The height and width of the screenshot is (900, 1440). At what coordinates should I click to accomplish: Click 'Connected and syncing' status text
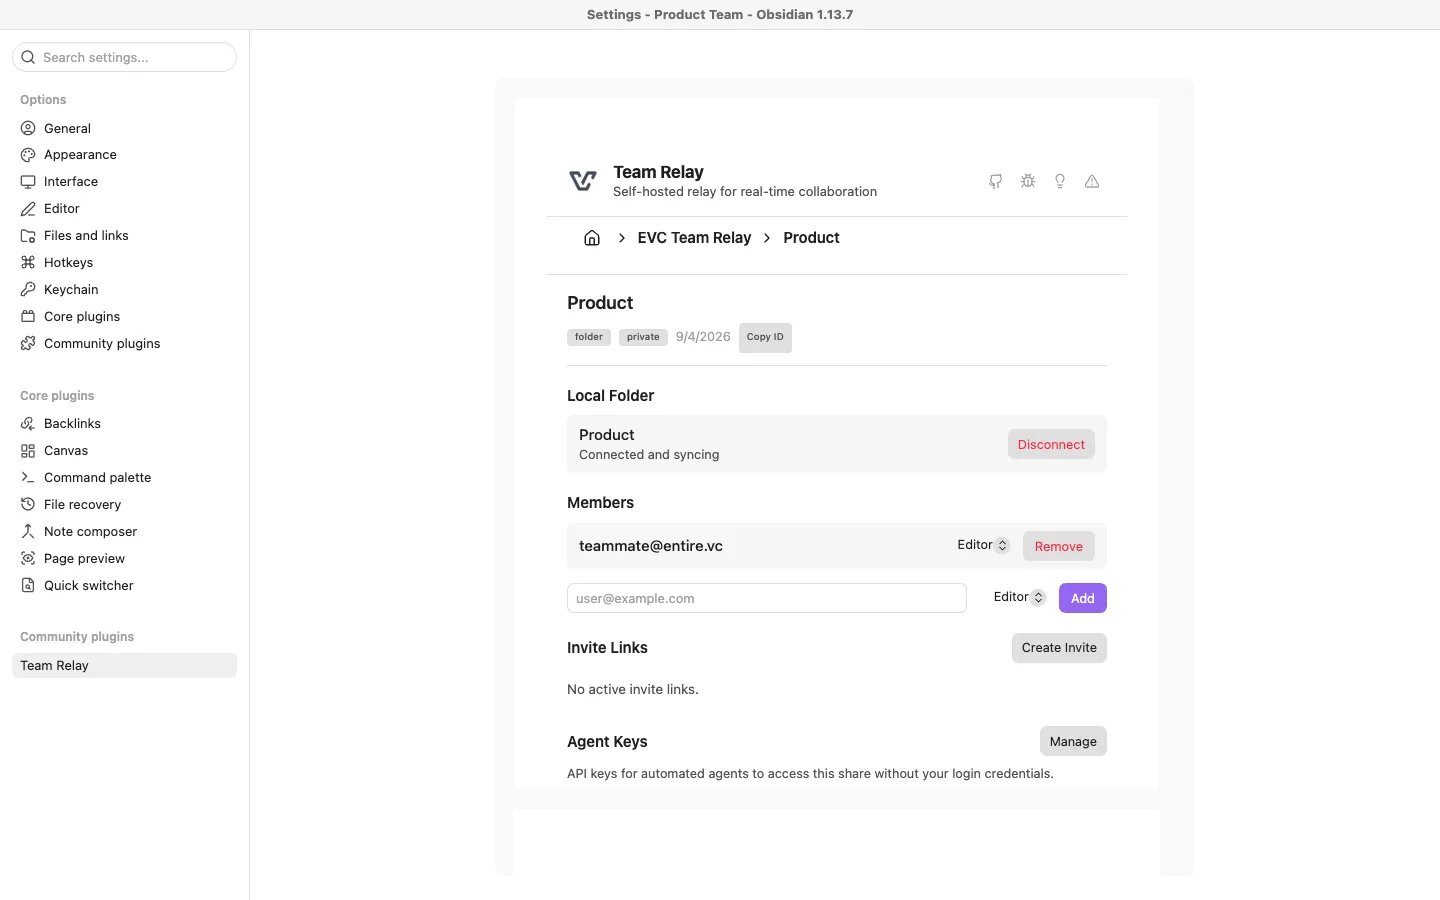649,455
